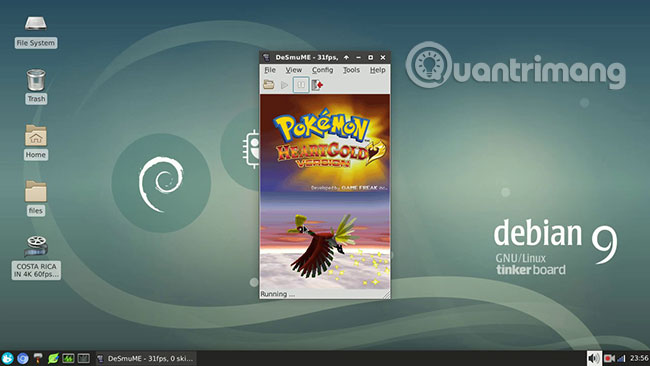Viewport: 650px width, 366px height.
Task: Launch the green leaf text editor launcher
Action: [x=53, y=358]
